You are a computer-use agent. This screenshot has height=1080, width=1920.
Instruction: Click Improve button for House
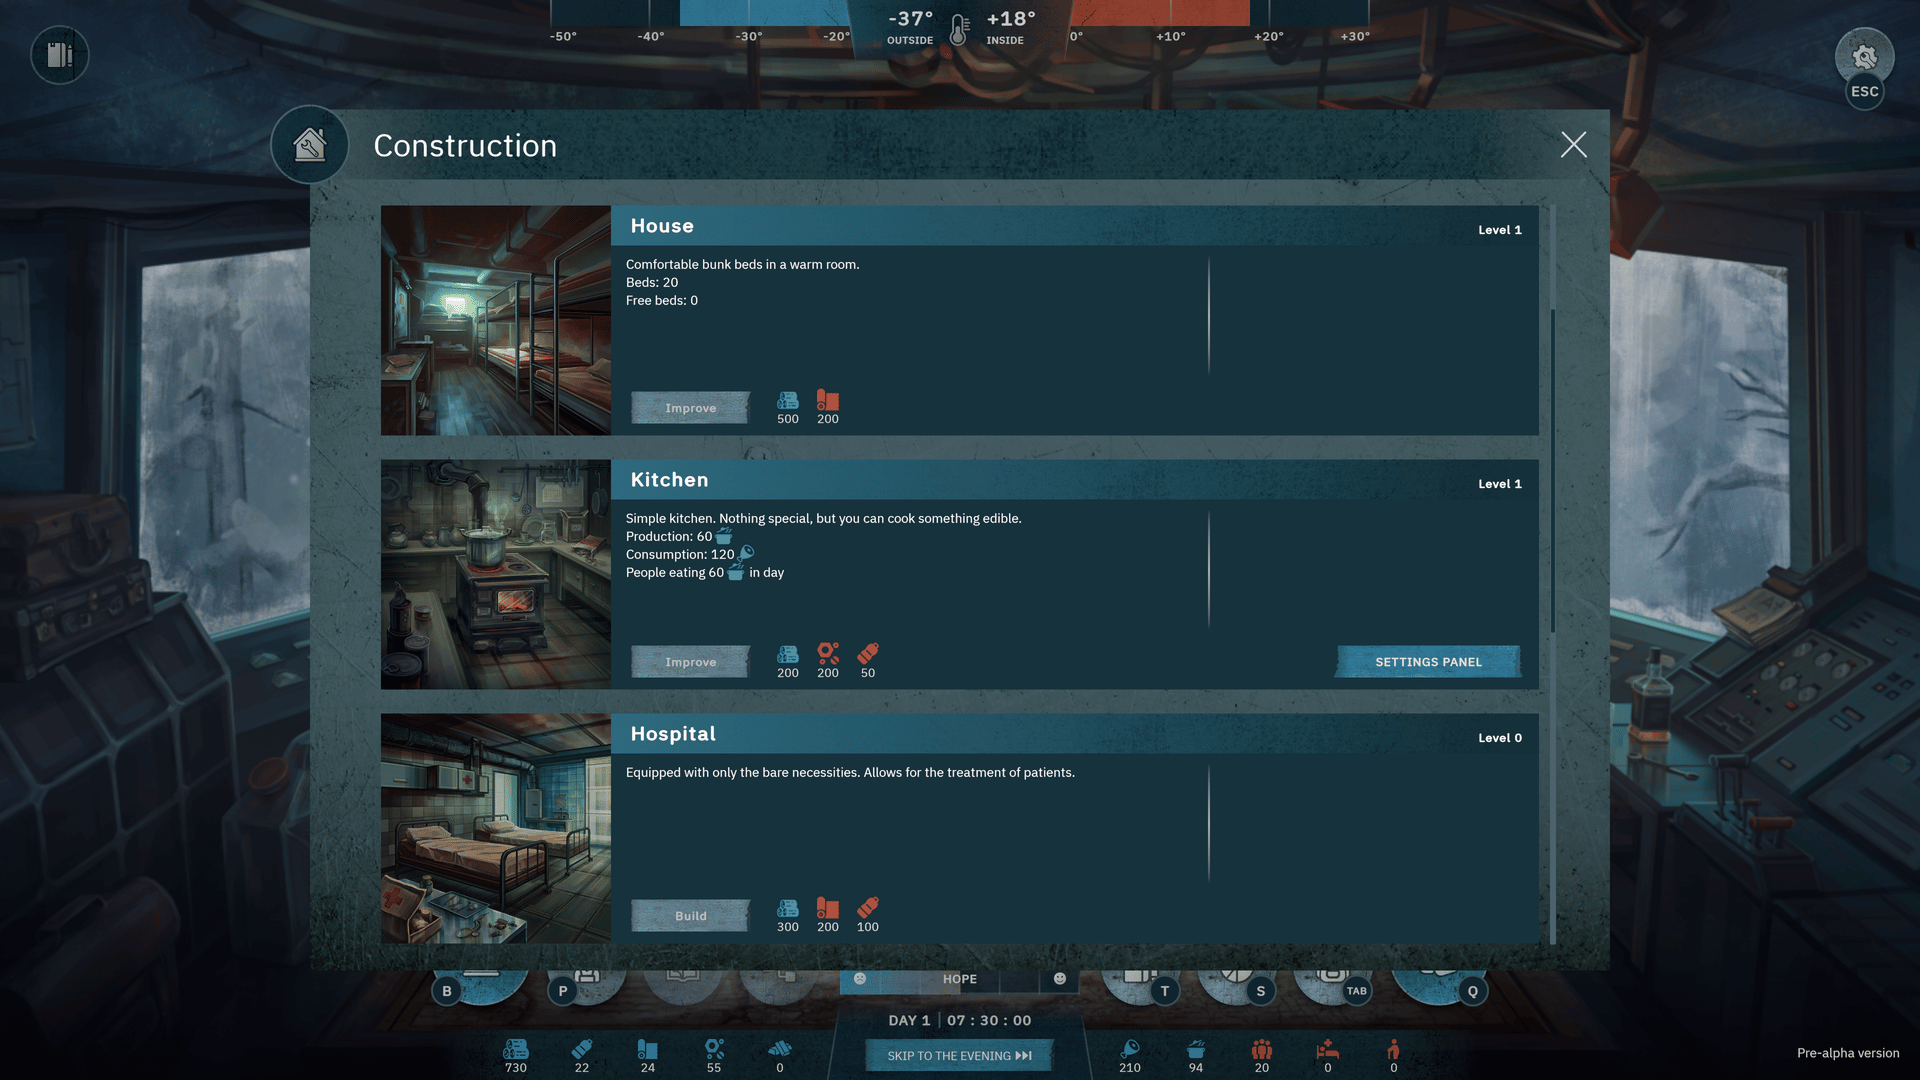pyautogui.click(x=690, y=408)
